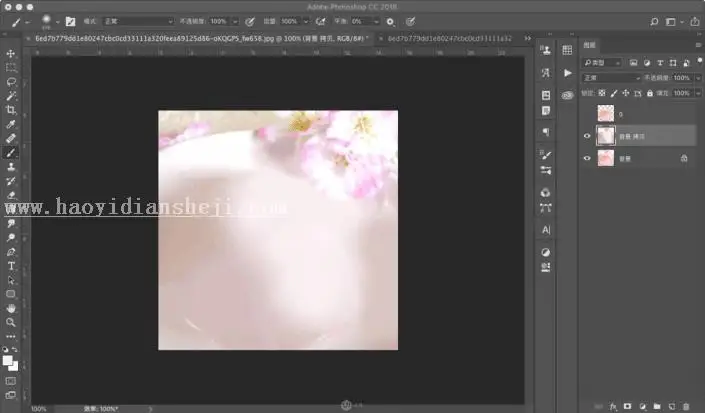Open the layer blend mode dropdown
The height and width of the screenshot is (413, 705).
tap(611, 78)
